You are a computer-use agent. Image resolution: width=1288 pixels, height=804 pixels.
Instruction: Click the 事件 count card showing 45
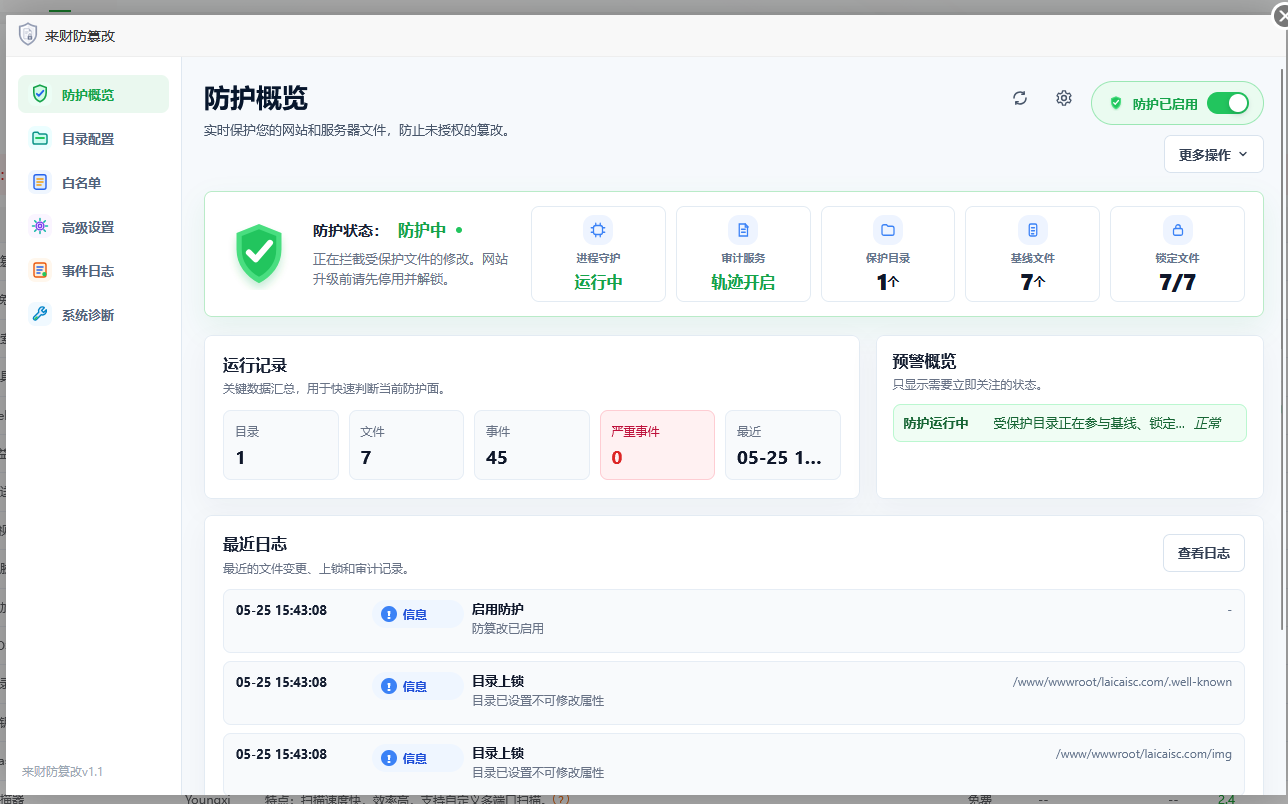click(x=531, y=445)
